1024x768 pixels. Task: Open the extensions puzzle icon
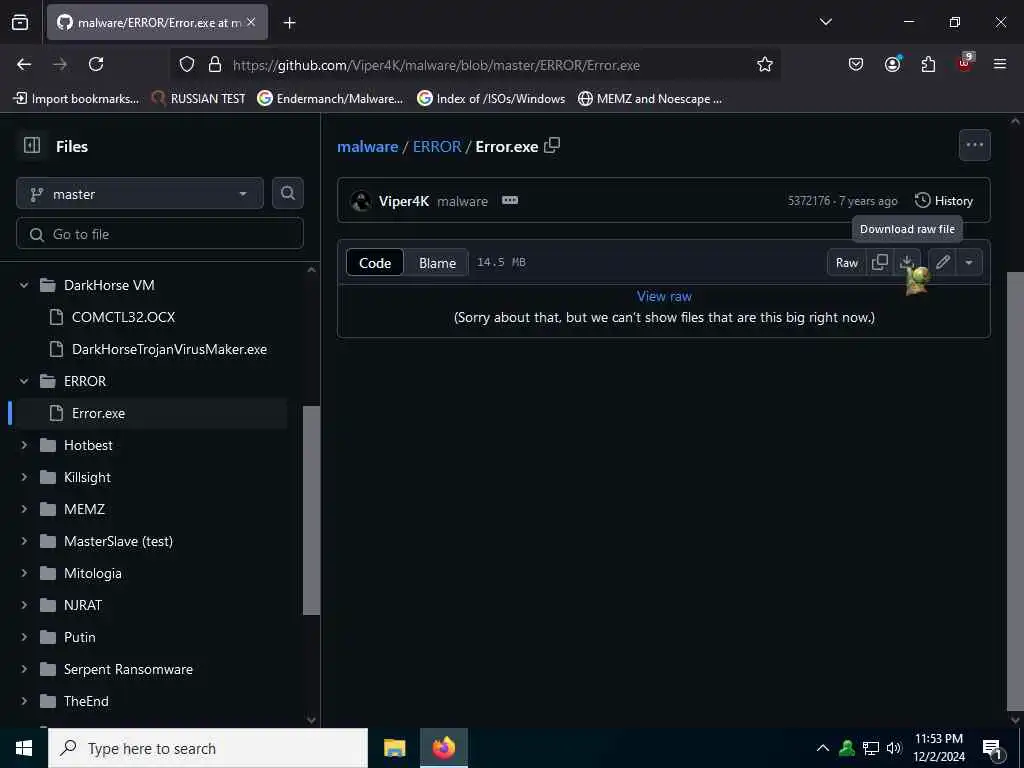click(x=928, y=64)
